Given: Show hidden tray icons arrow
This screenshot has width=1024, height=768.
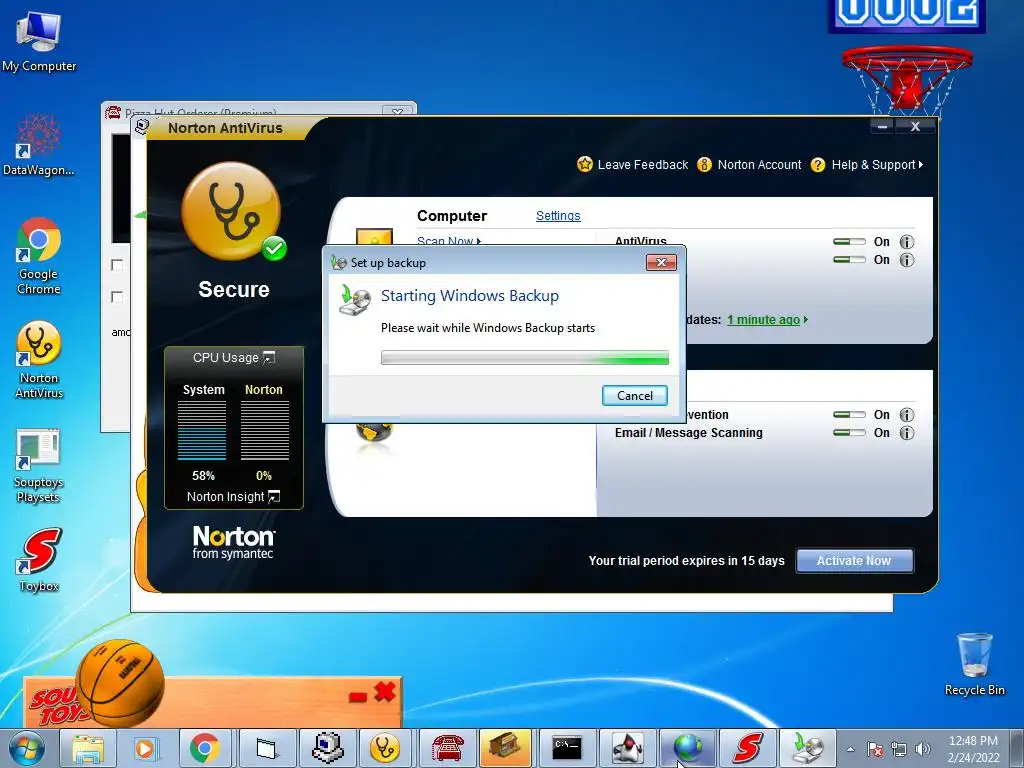Looking at the screenshot, I should click(850, 749).
